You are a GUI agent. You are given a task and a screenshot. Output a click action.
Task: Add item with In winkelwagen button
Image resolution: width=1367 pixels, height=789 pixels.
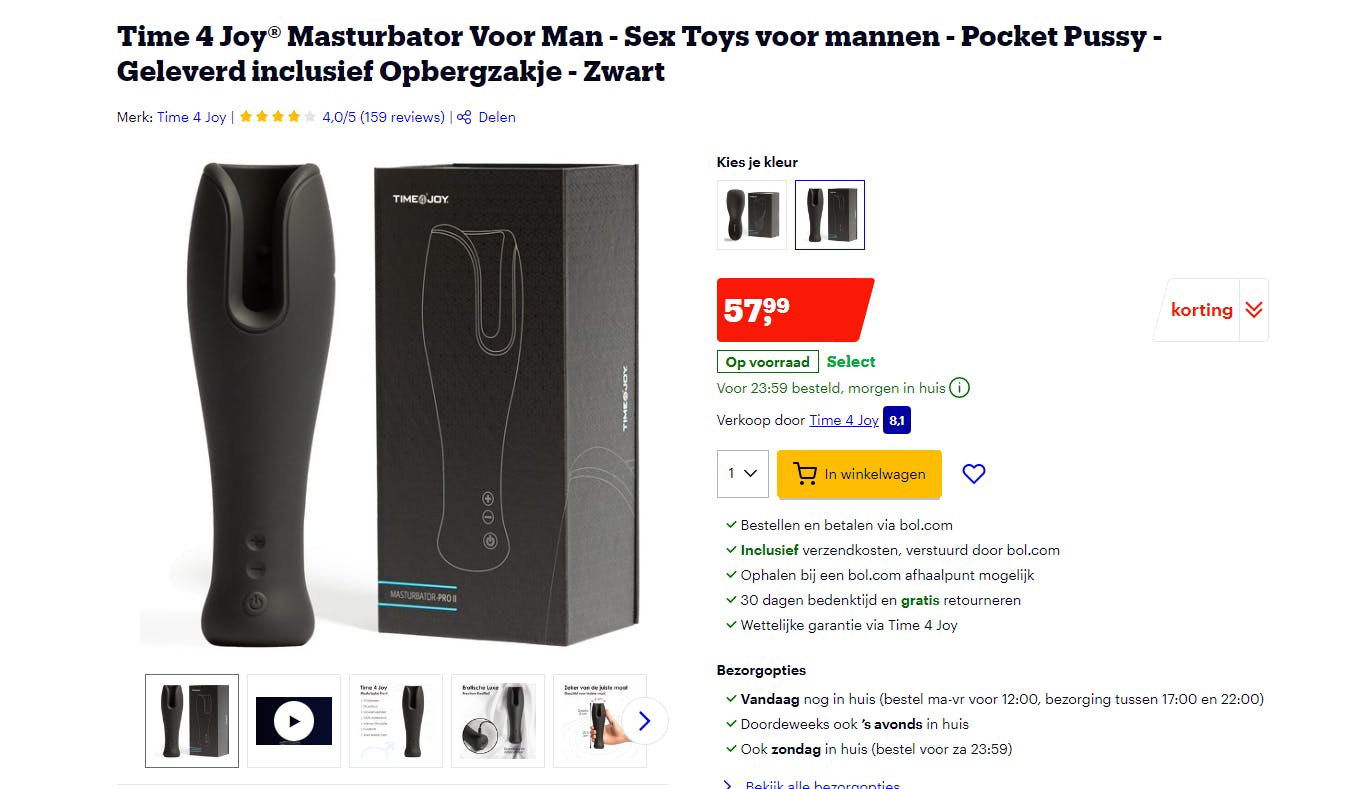[859, 474]
